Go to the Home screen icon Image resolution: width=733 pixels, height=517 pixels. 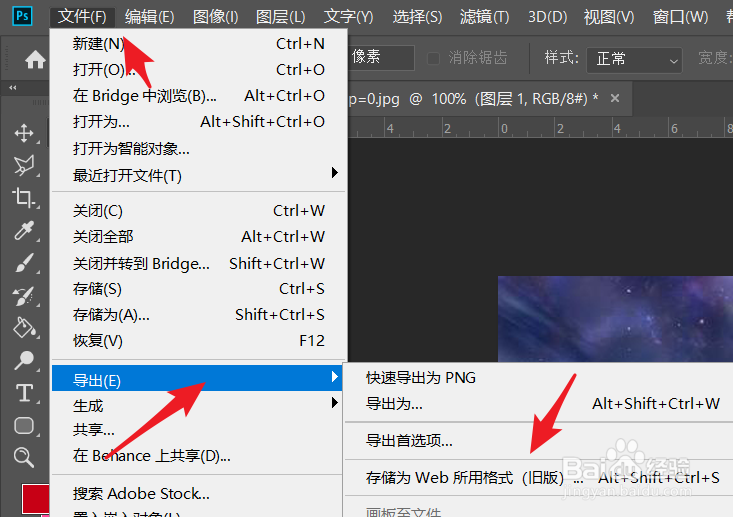coord(35,60)
